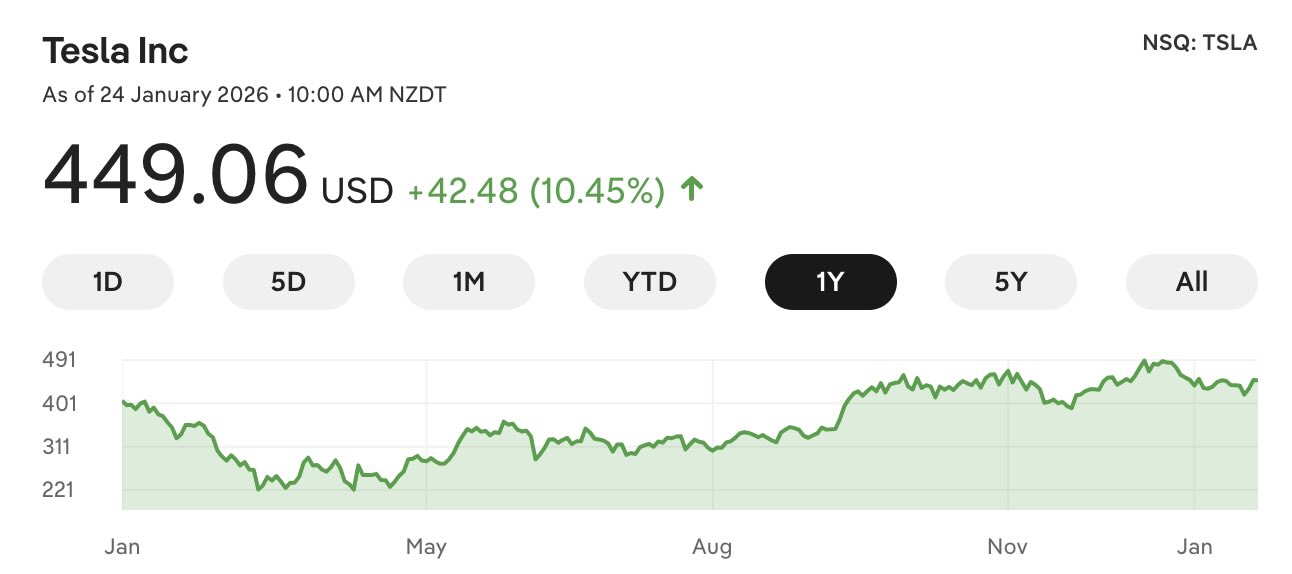Select the 5D time range
The image size is (1292, 574).
[x=288, y=282]
